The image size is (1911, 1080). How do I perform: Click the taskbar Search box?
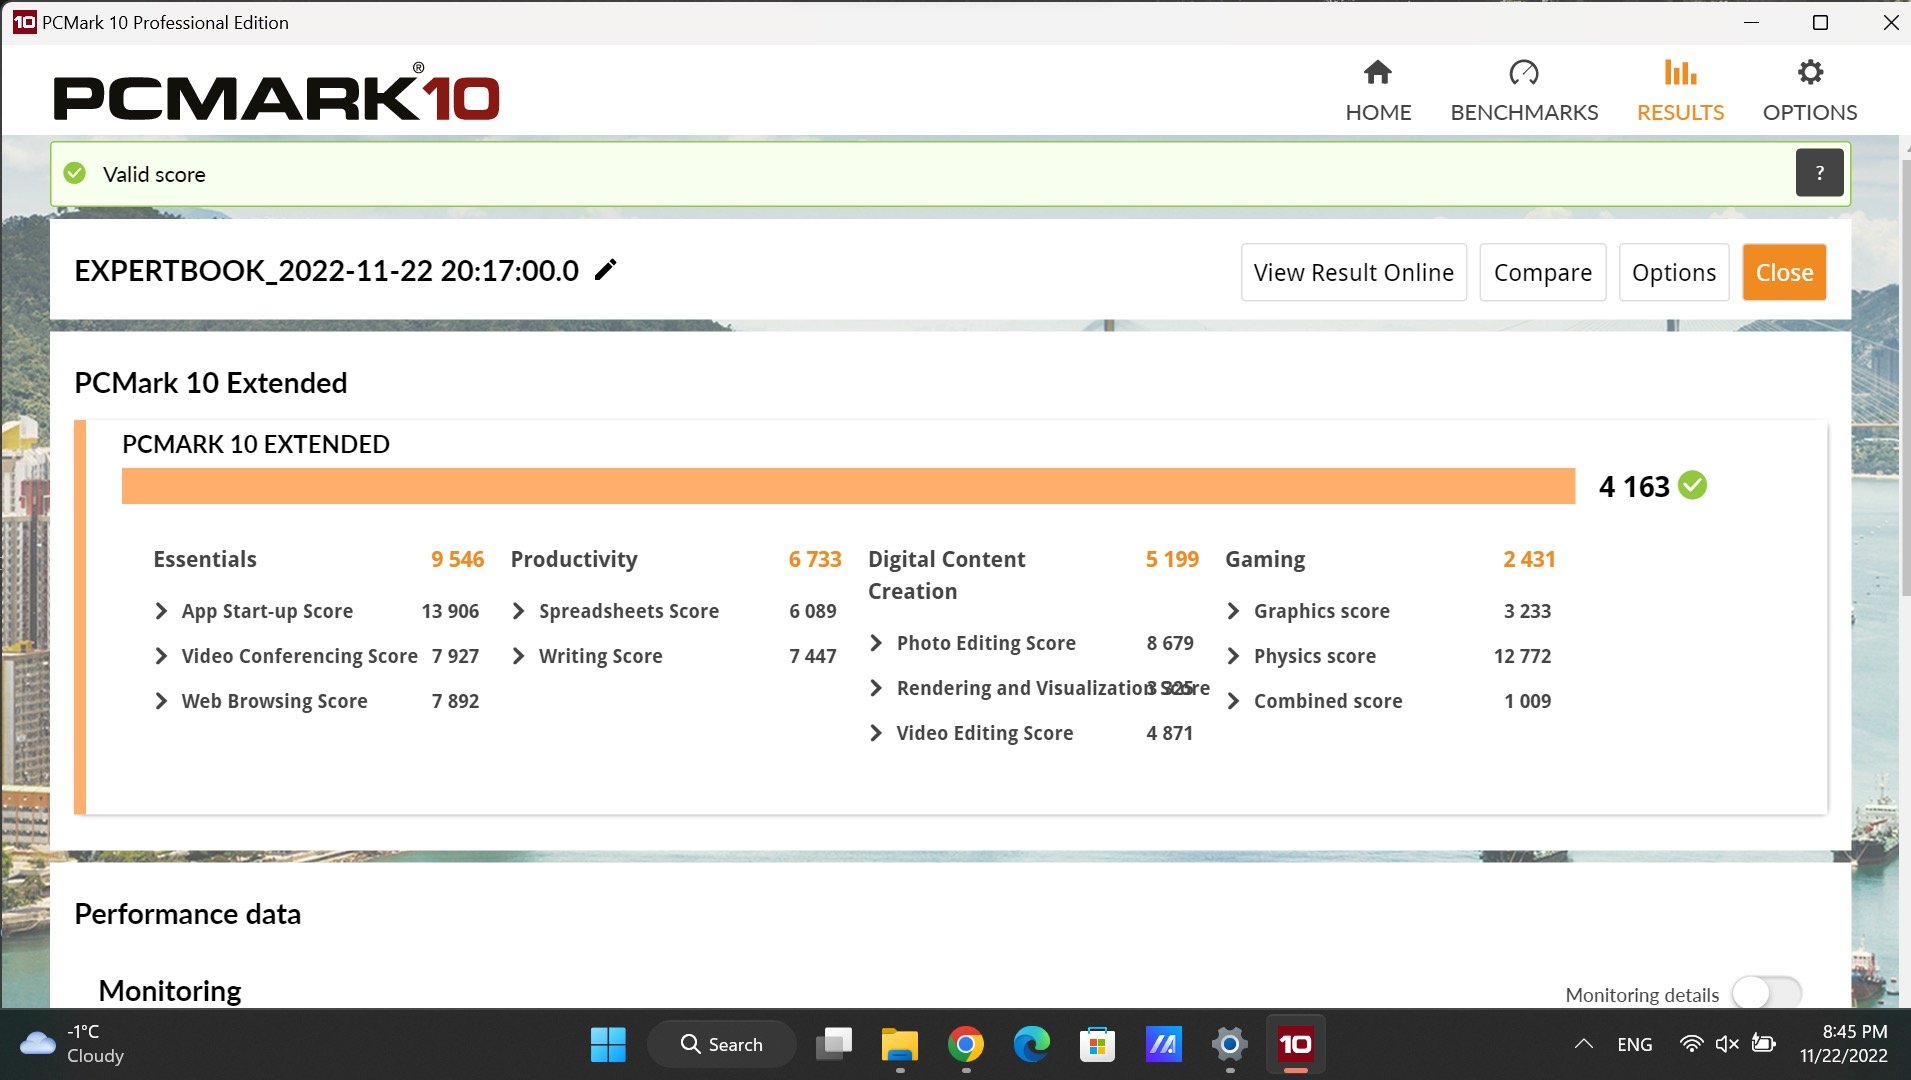722,1044
